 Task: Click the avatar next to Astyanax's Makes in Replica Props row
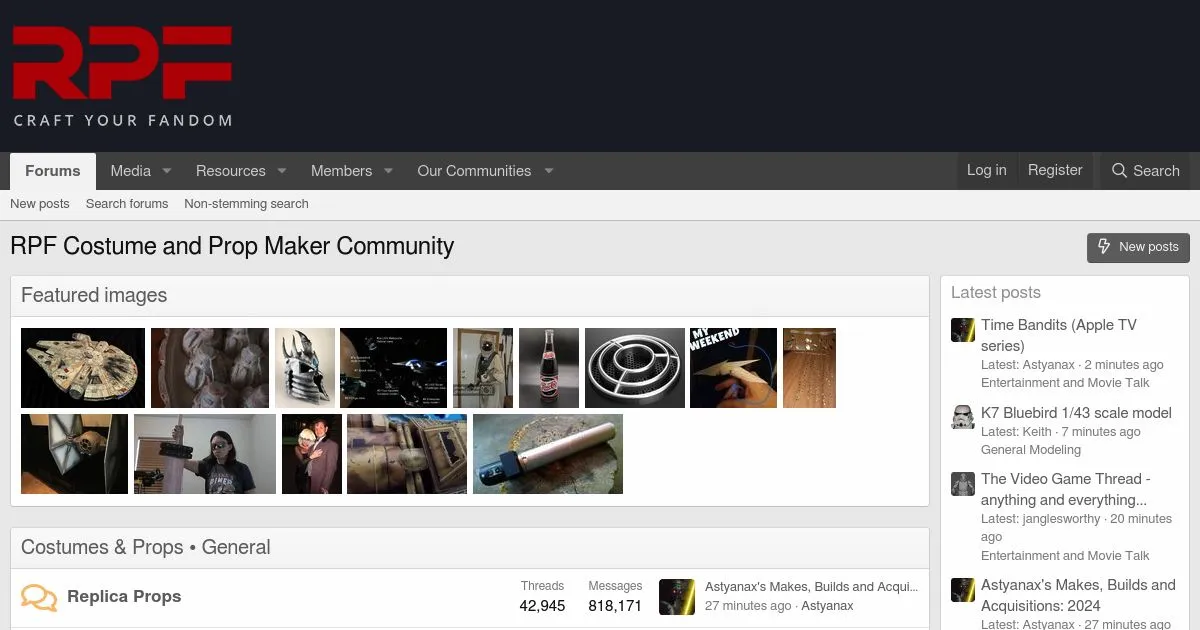coord(676,597)
